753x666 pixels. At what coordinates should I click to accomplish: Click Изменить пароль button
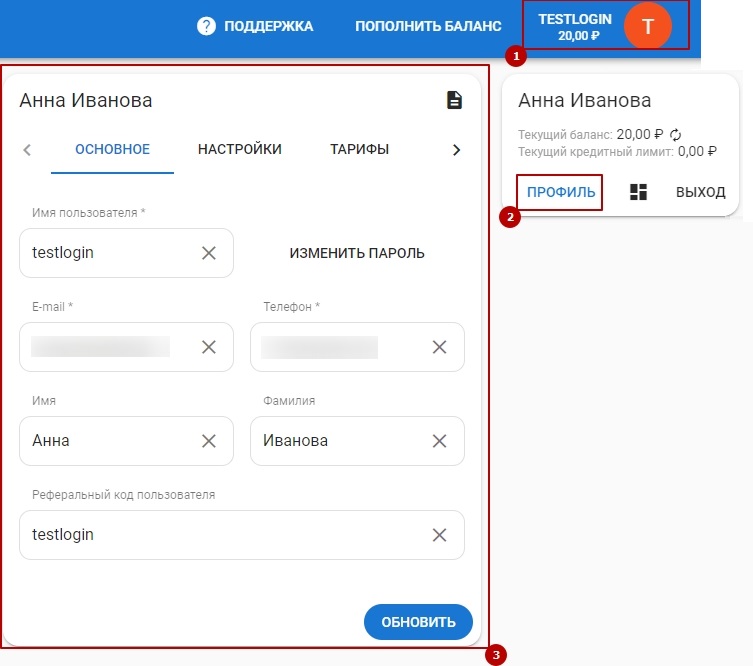click(357, 253)
